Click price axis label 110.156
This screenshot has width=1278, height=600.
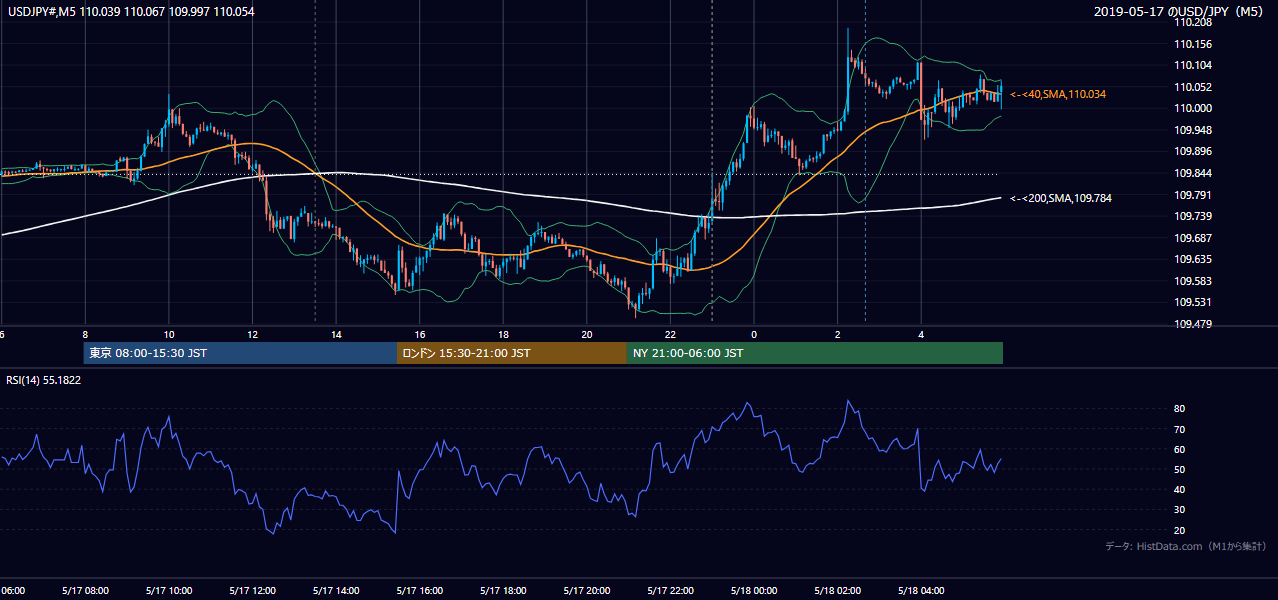[1194, 44]
